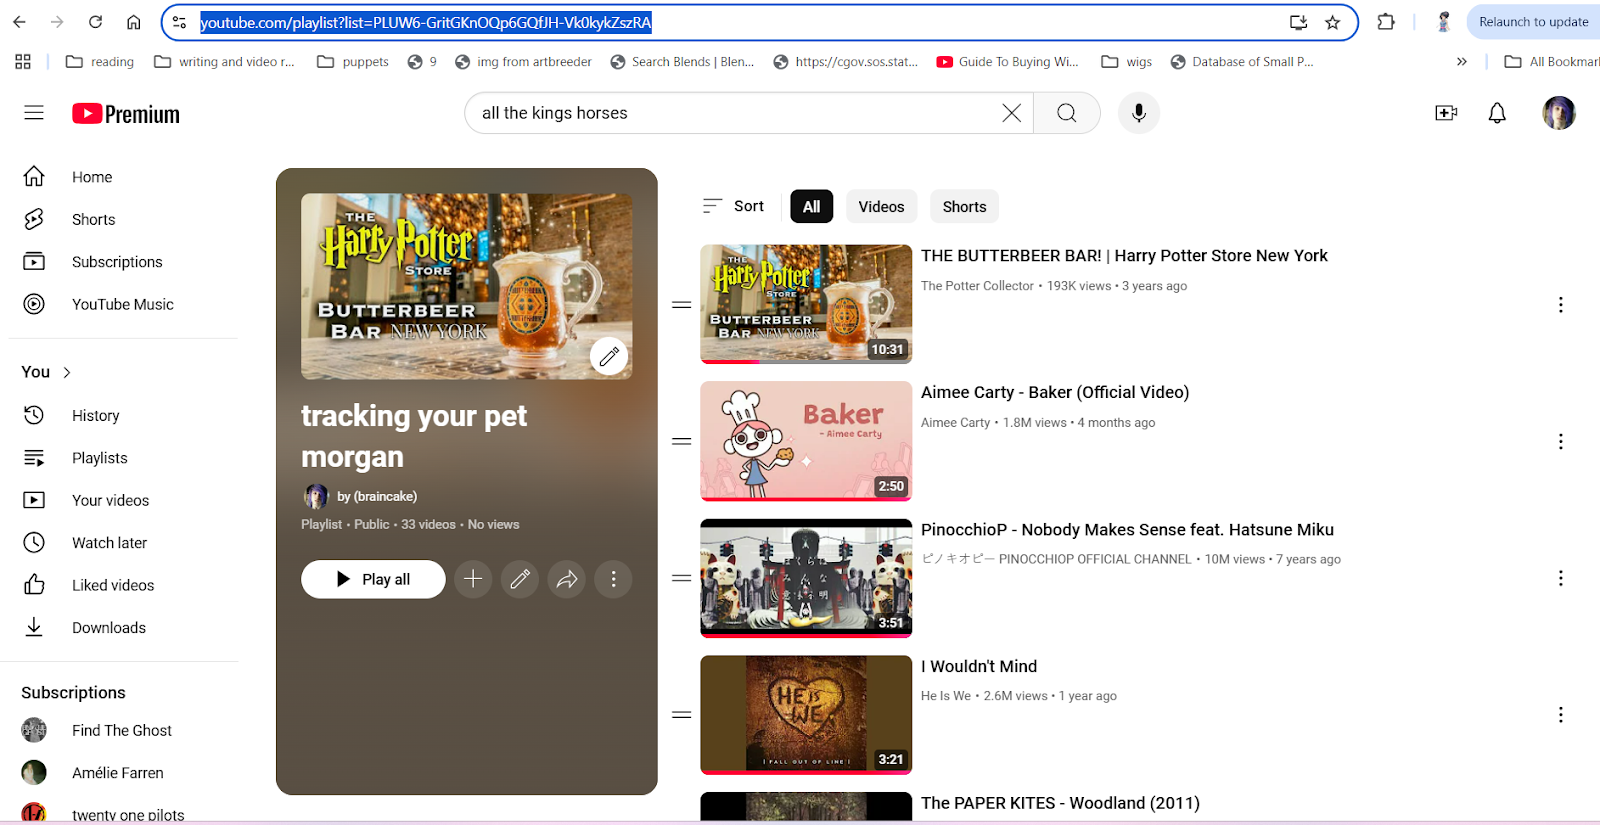Click Relaunch to update button
The width and height of the screenshot is (1600, 825).
[1533, 22]
